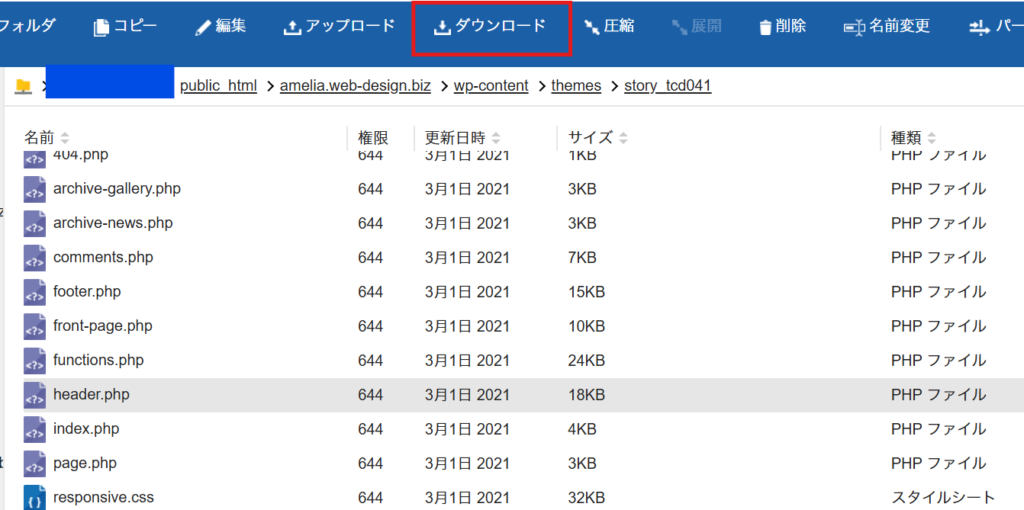This screenshot has width=1024, height=510.
Task: Go to themes folder in breadcrumb
Action: coord(576,86)
